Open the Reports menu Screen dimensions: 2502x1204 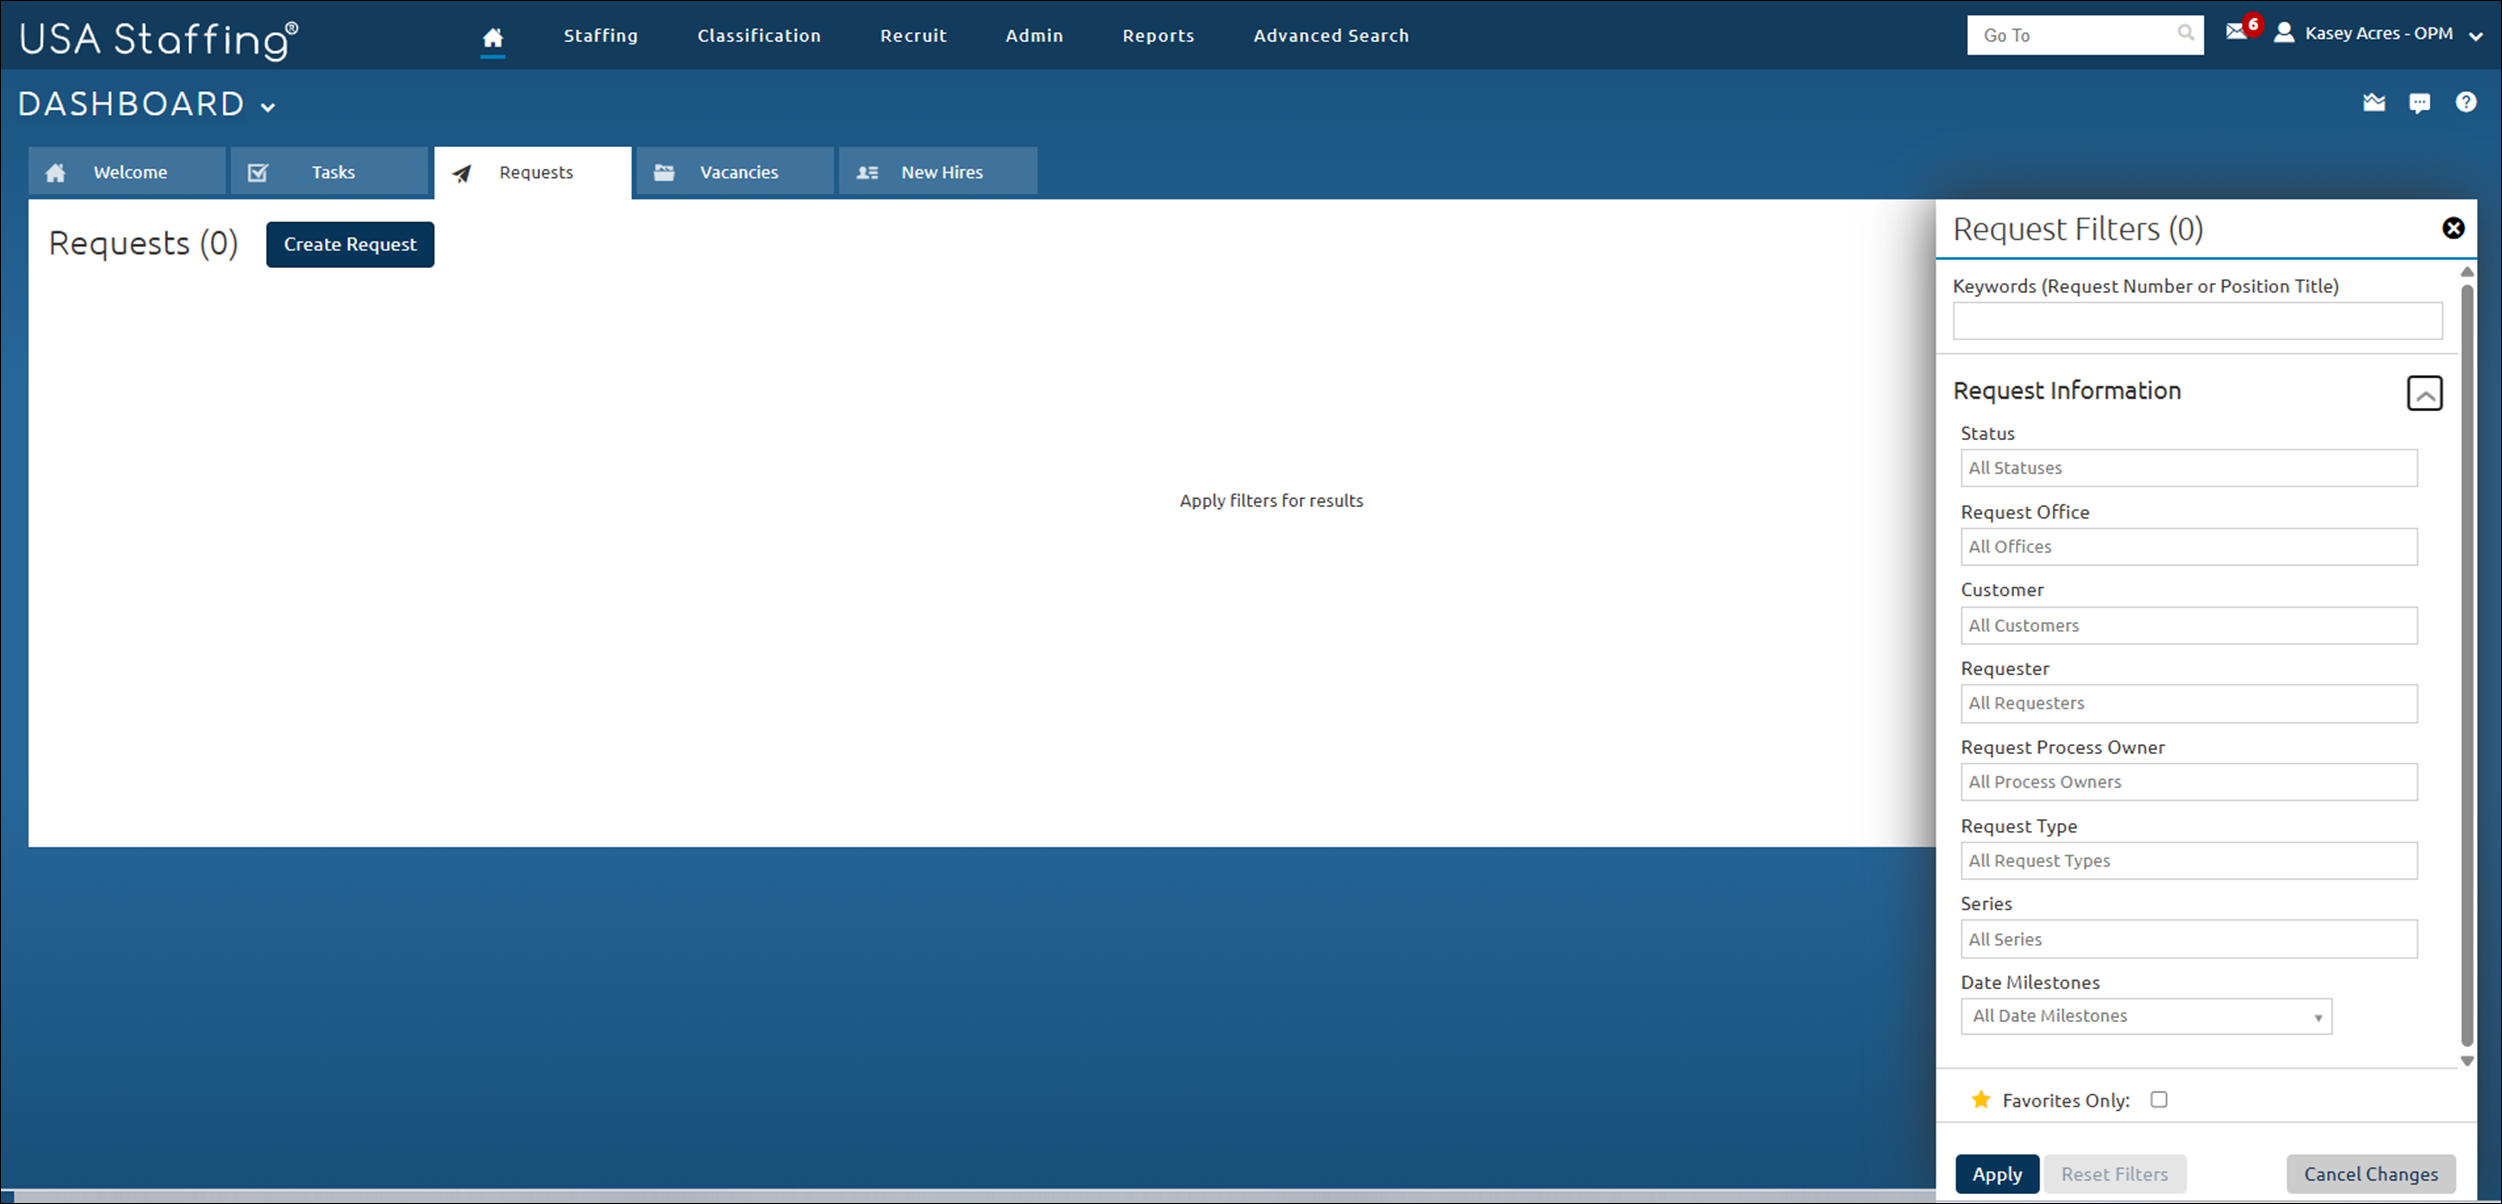point(1158,36)
